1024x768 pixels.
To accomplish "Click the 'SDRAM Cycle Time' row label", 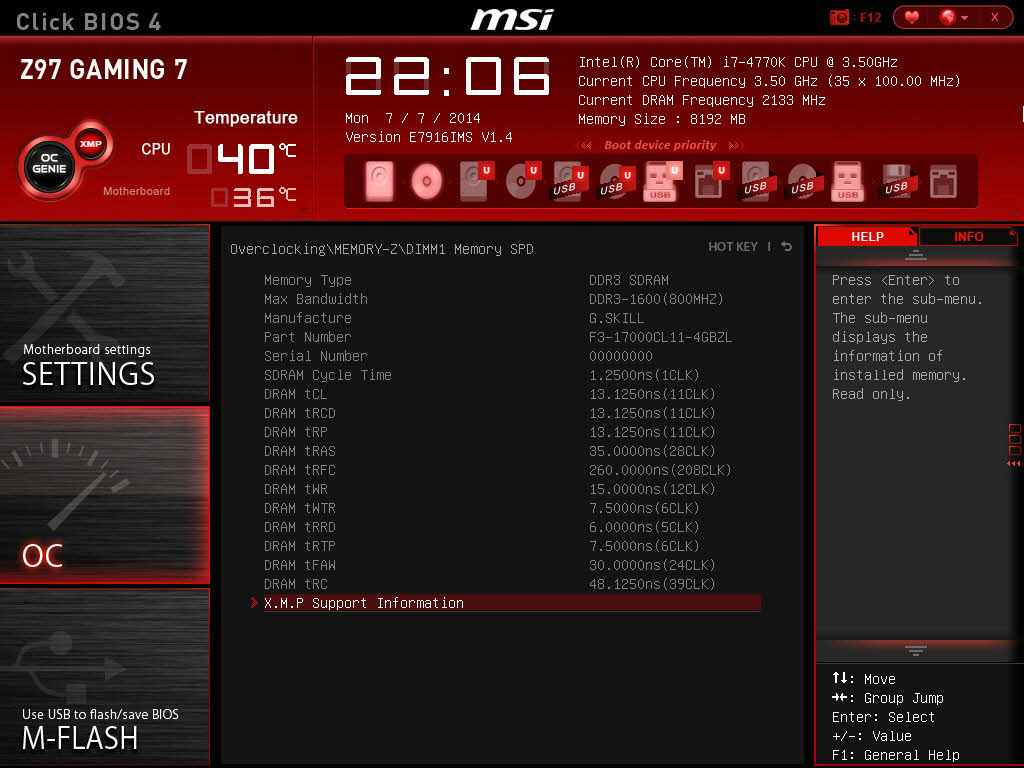I will pos(328,375).
